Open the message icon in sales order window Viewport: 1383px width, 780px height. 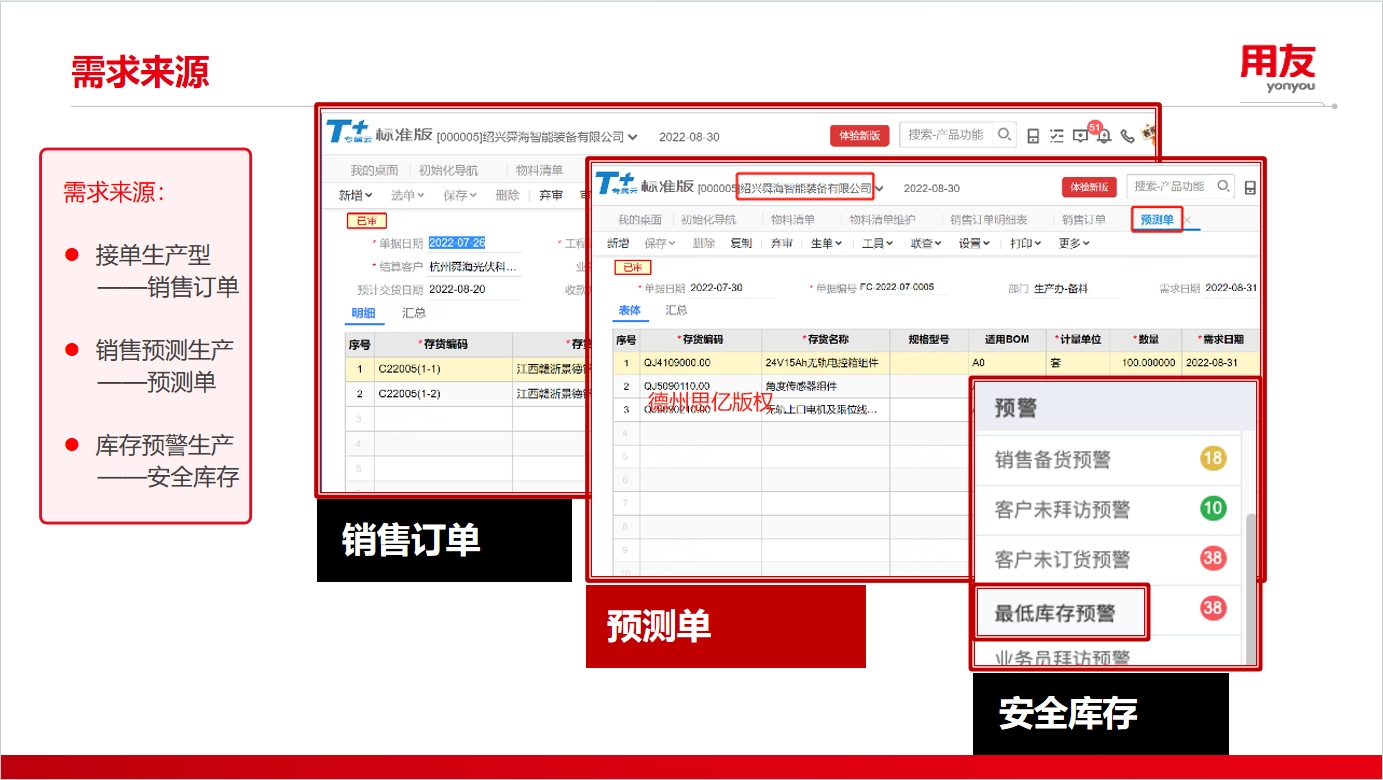(1080, 136)
